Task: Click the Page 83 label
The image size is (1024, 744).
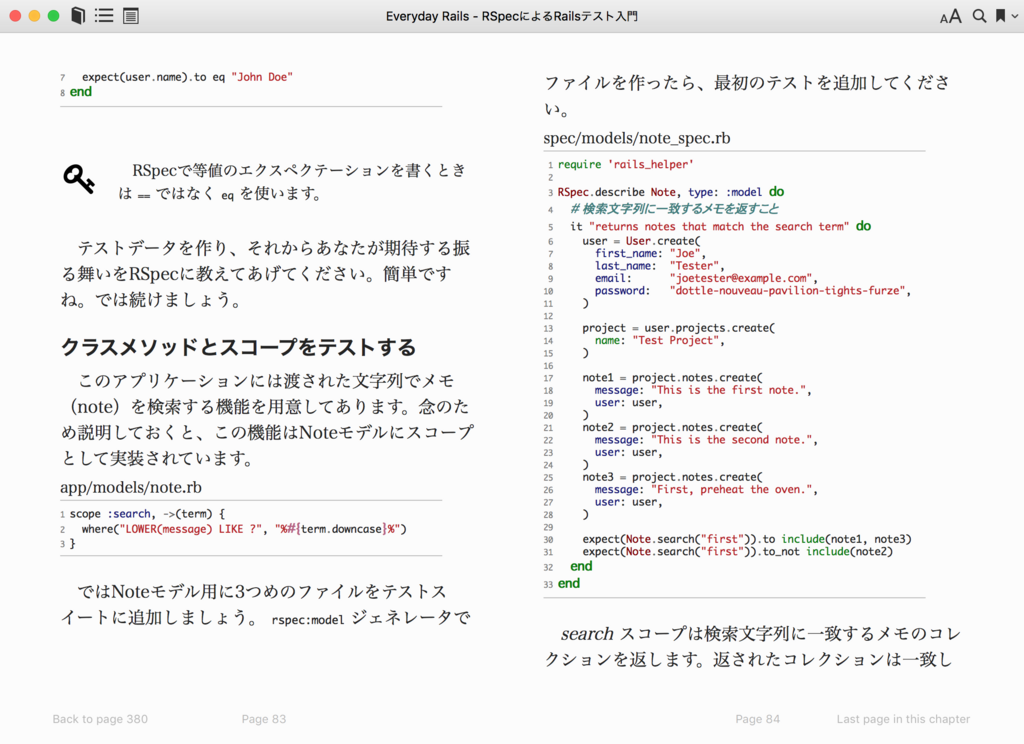Action: coord(264,719)
